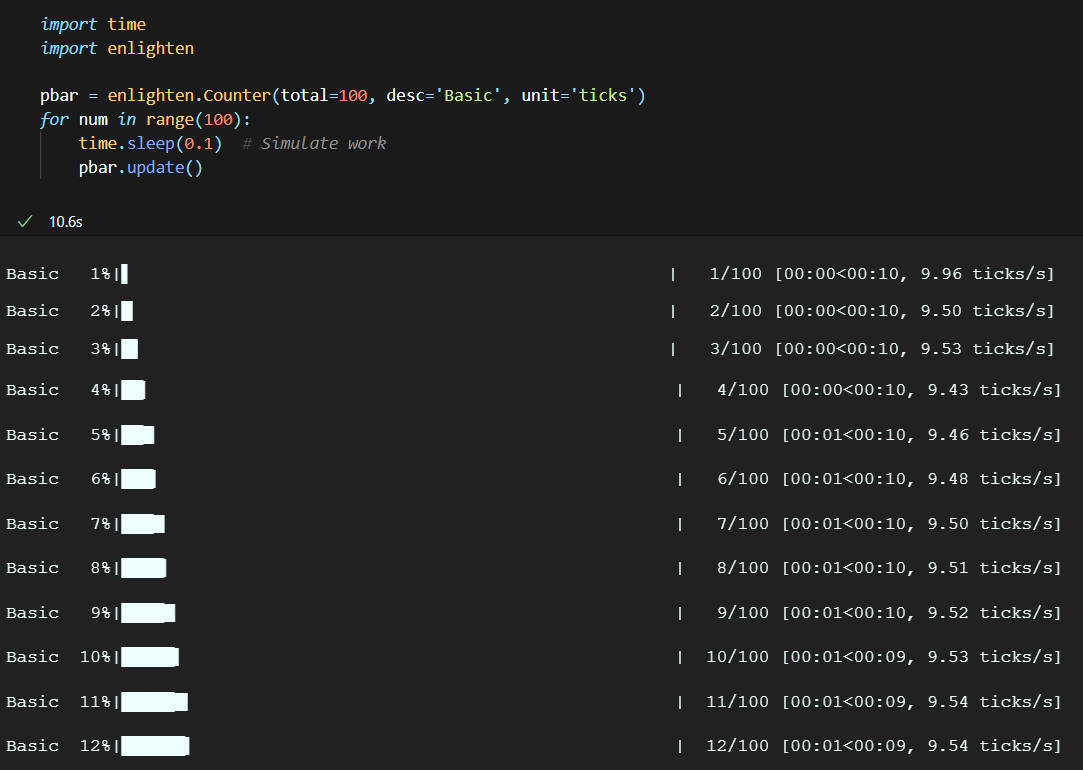Click the 00:00<00:10 time estimate text
Screen dimensions: 1083x770
coord(845,272)
